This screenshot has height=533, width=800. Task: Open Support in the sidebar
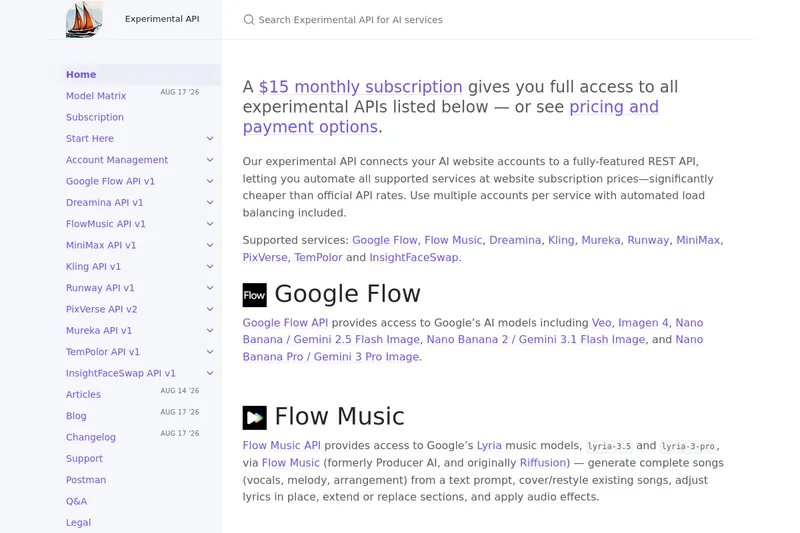coord(84,459)
